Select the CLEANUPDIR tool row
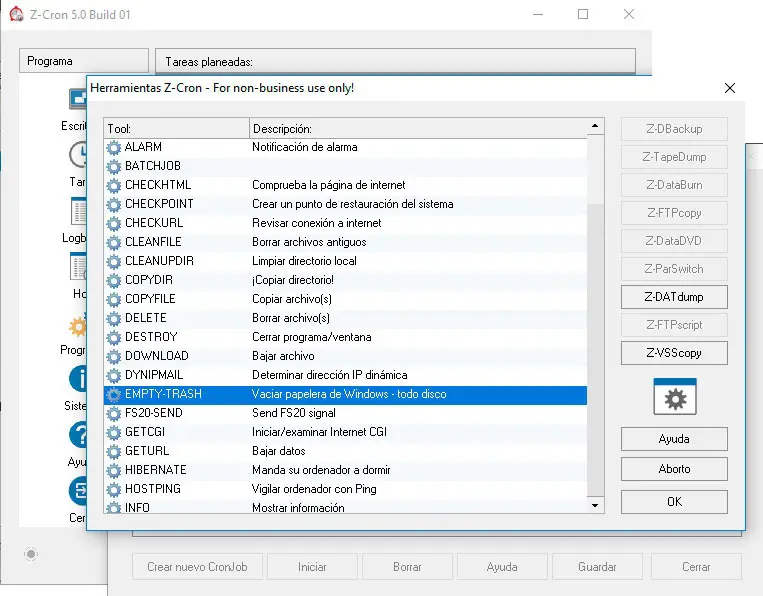The image size is (763, 596). (x=345, y=261)
